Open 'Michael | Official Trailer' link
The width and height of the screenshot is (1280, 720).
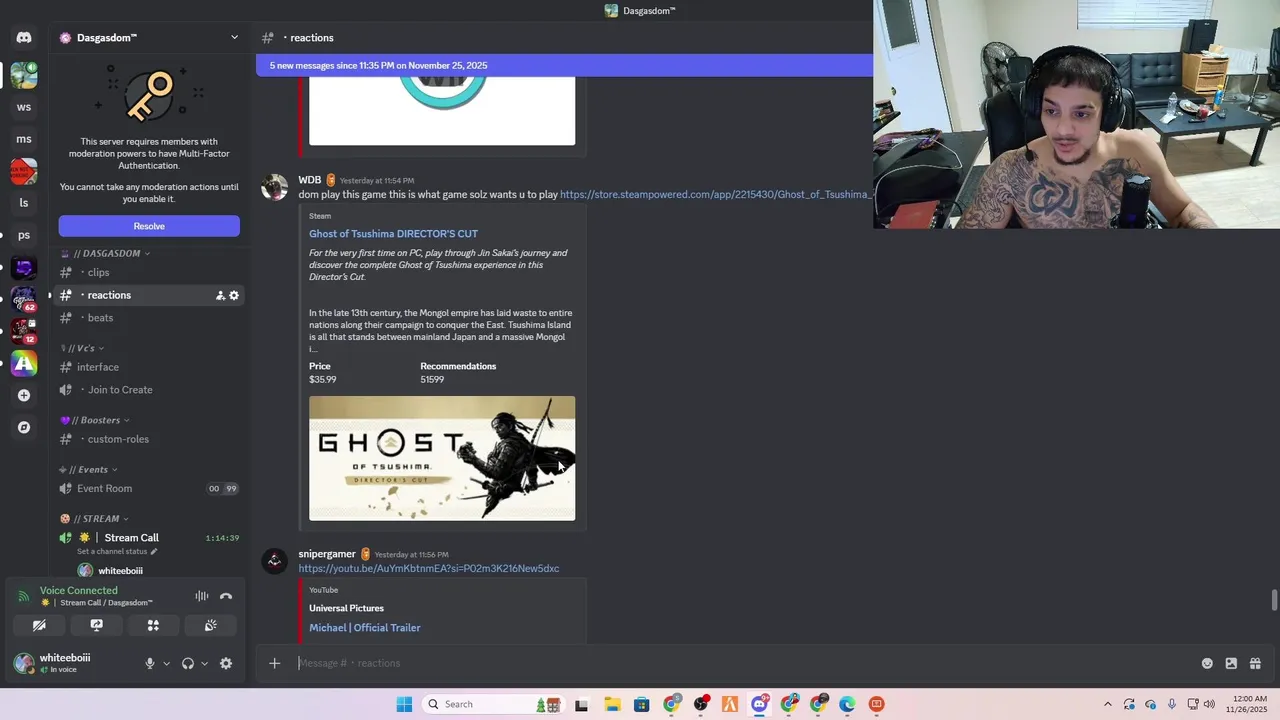(365, 628)
